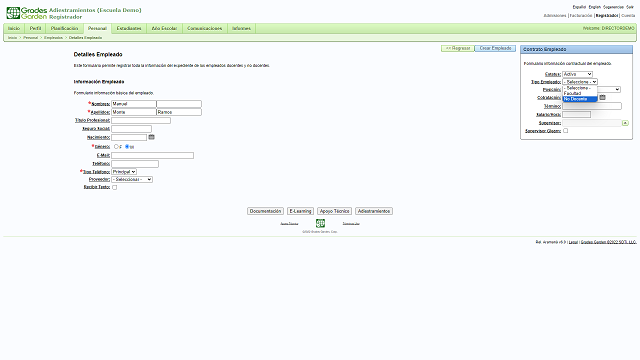Click the Grades Garden logo in the header
This screenshot has width=640, height=360.
(x=27, y=13)
